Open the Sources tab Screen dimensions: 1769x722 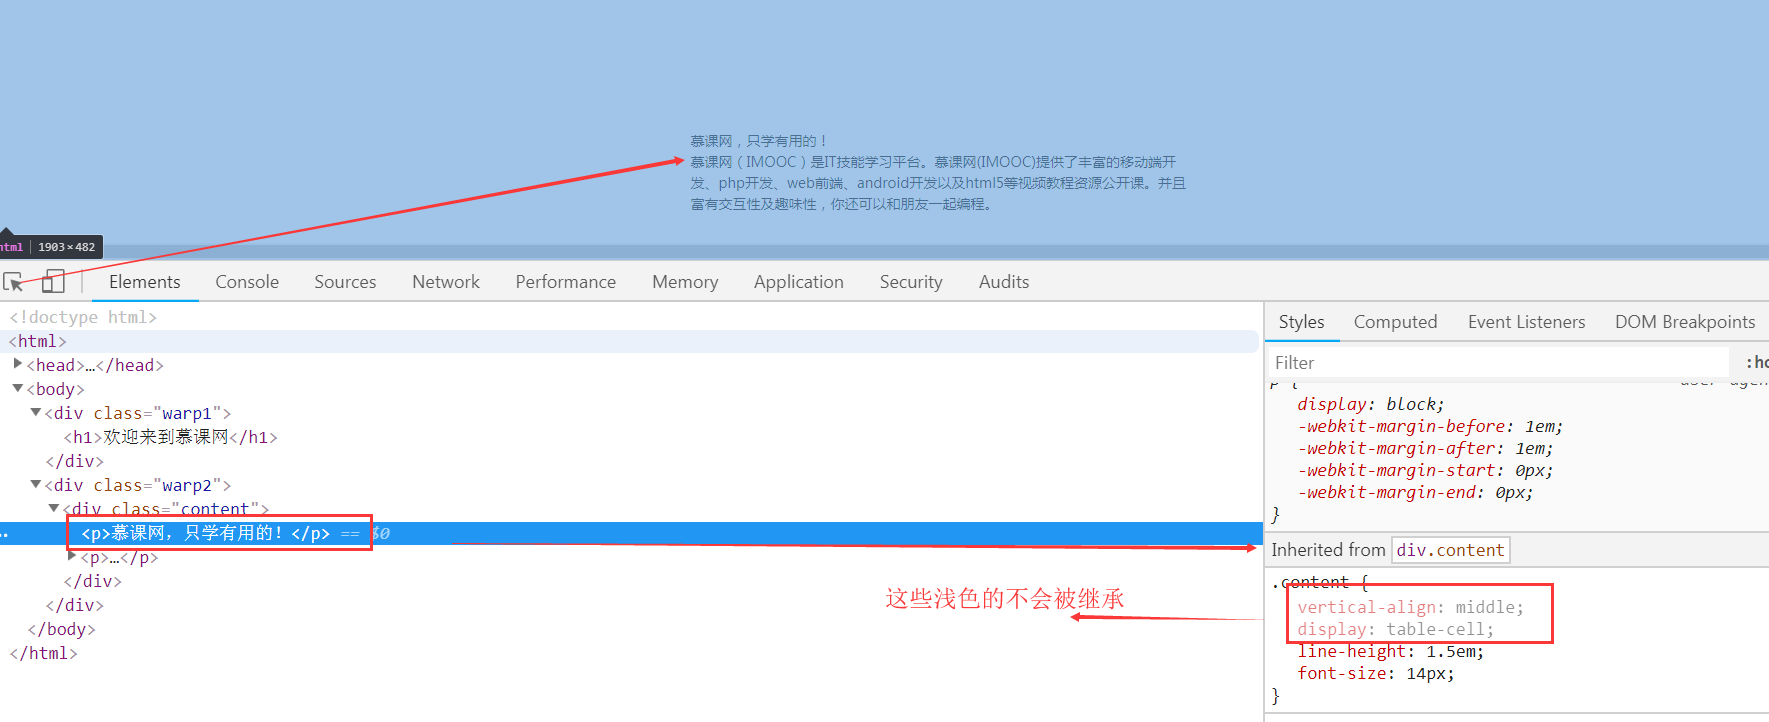point(345,282)
